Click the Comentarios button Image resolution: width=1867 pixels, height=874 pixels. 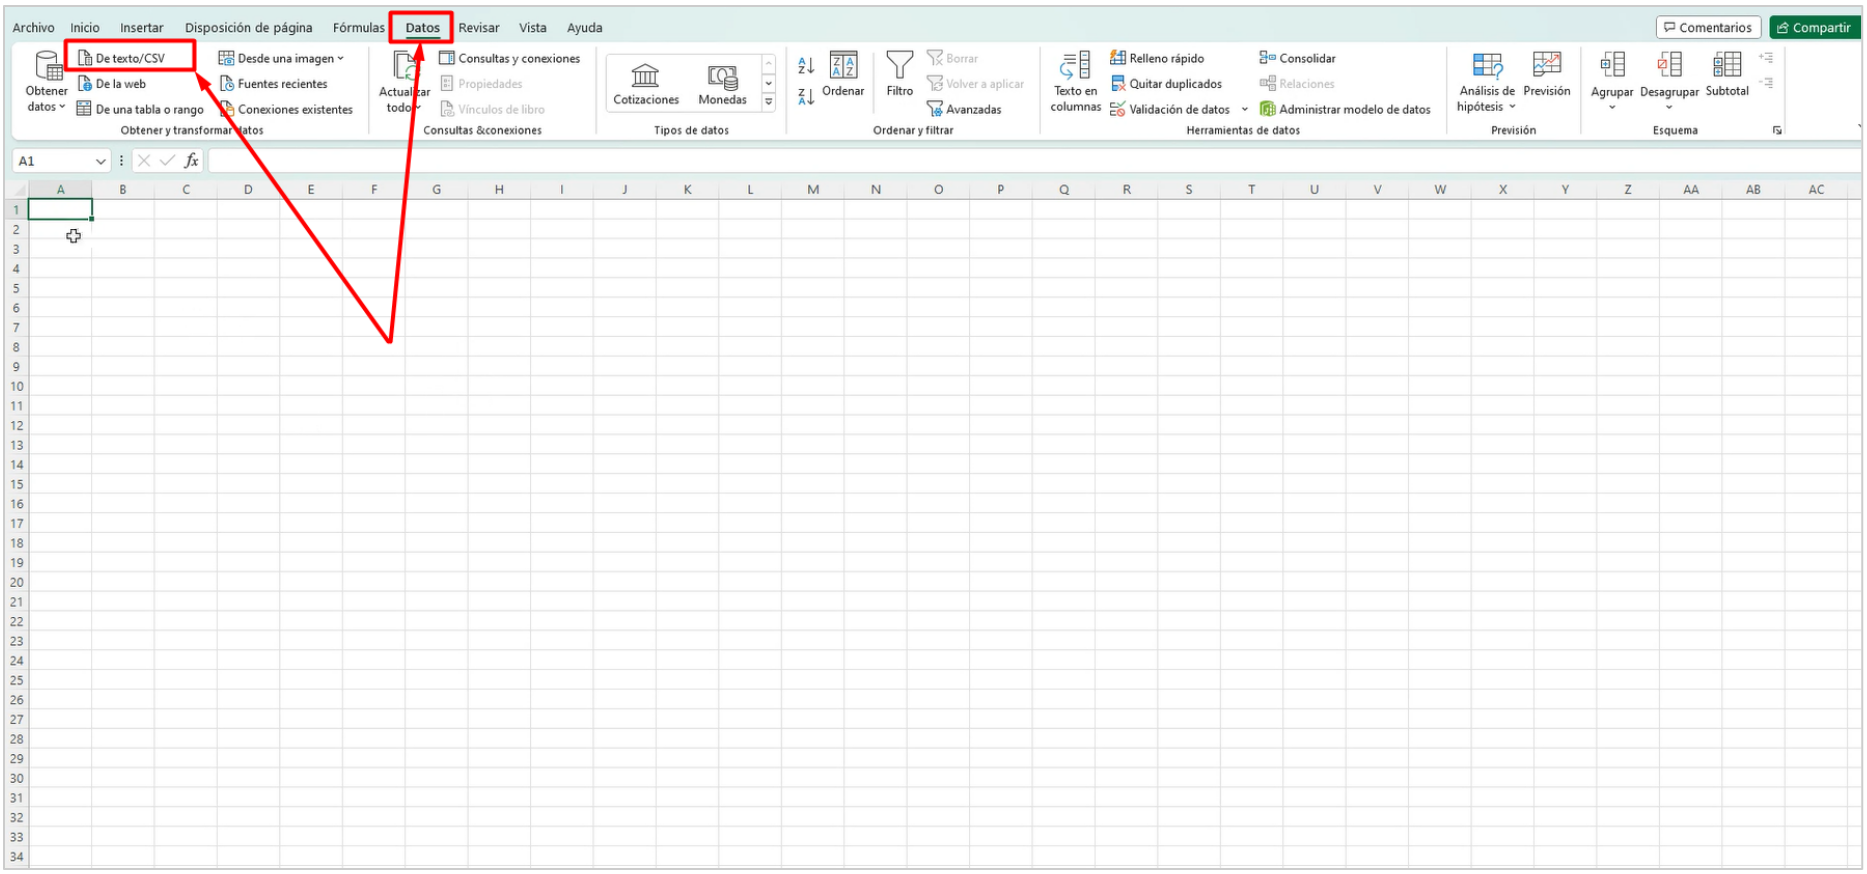pos(1707,28)
